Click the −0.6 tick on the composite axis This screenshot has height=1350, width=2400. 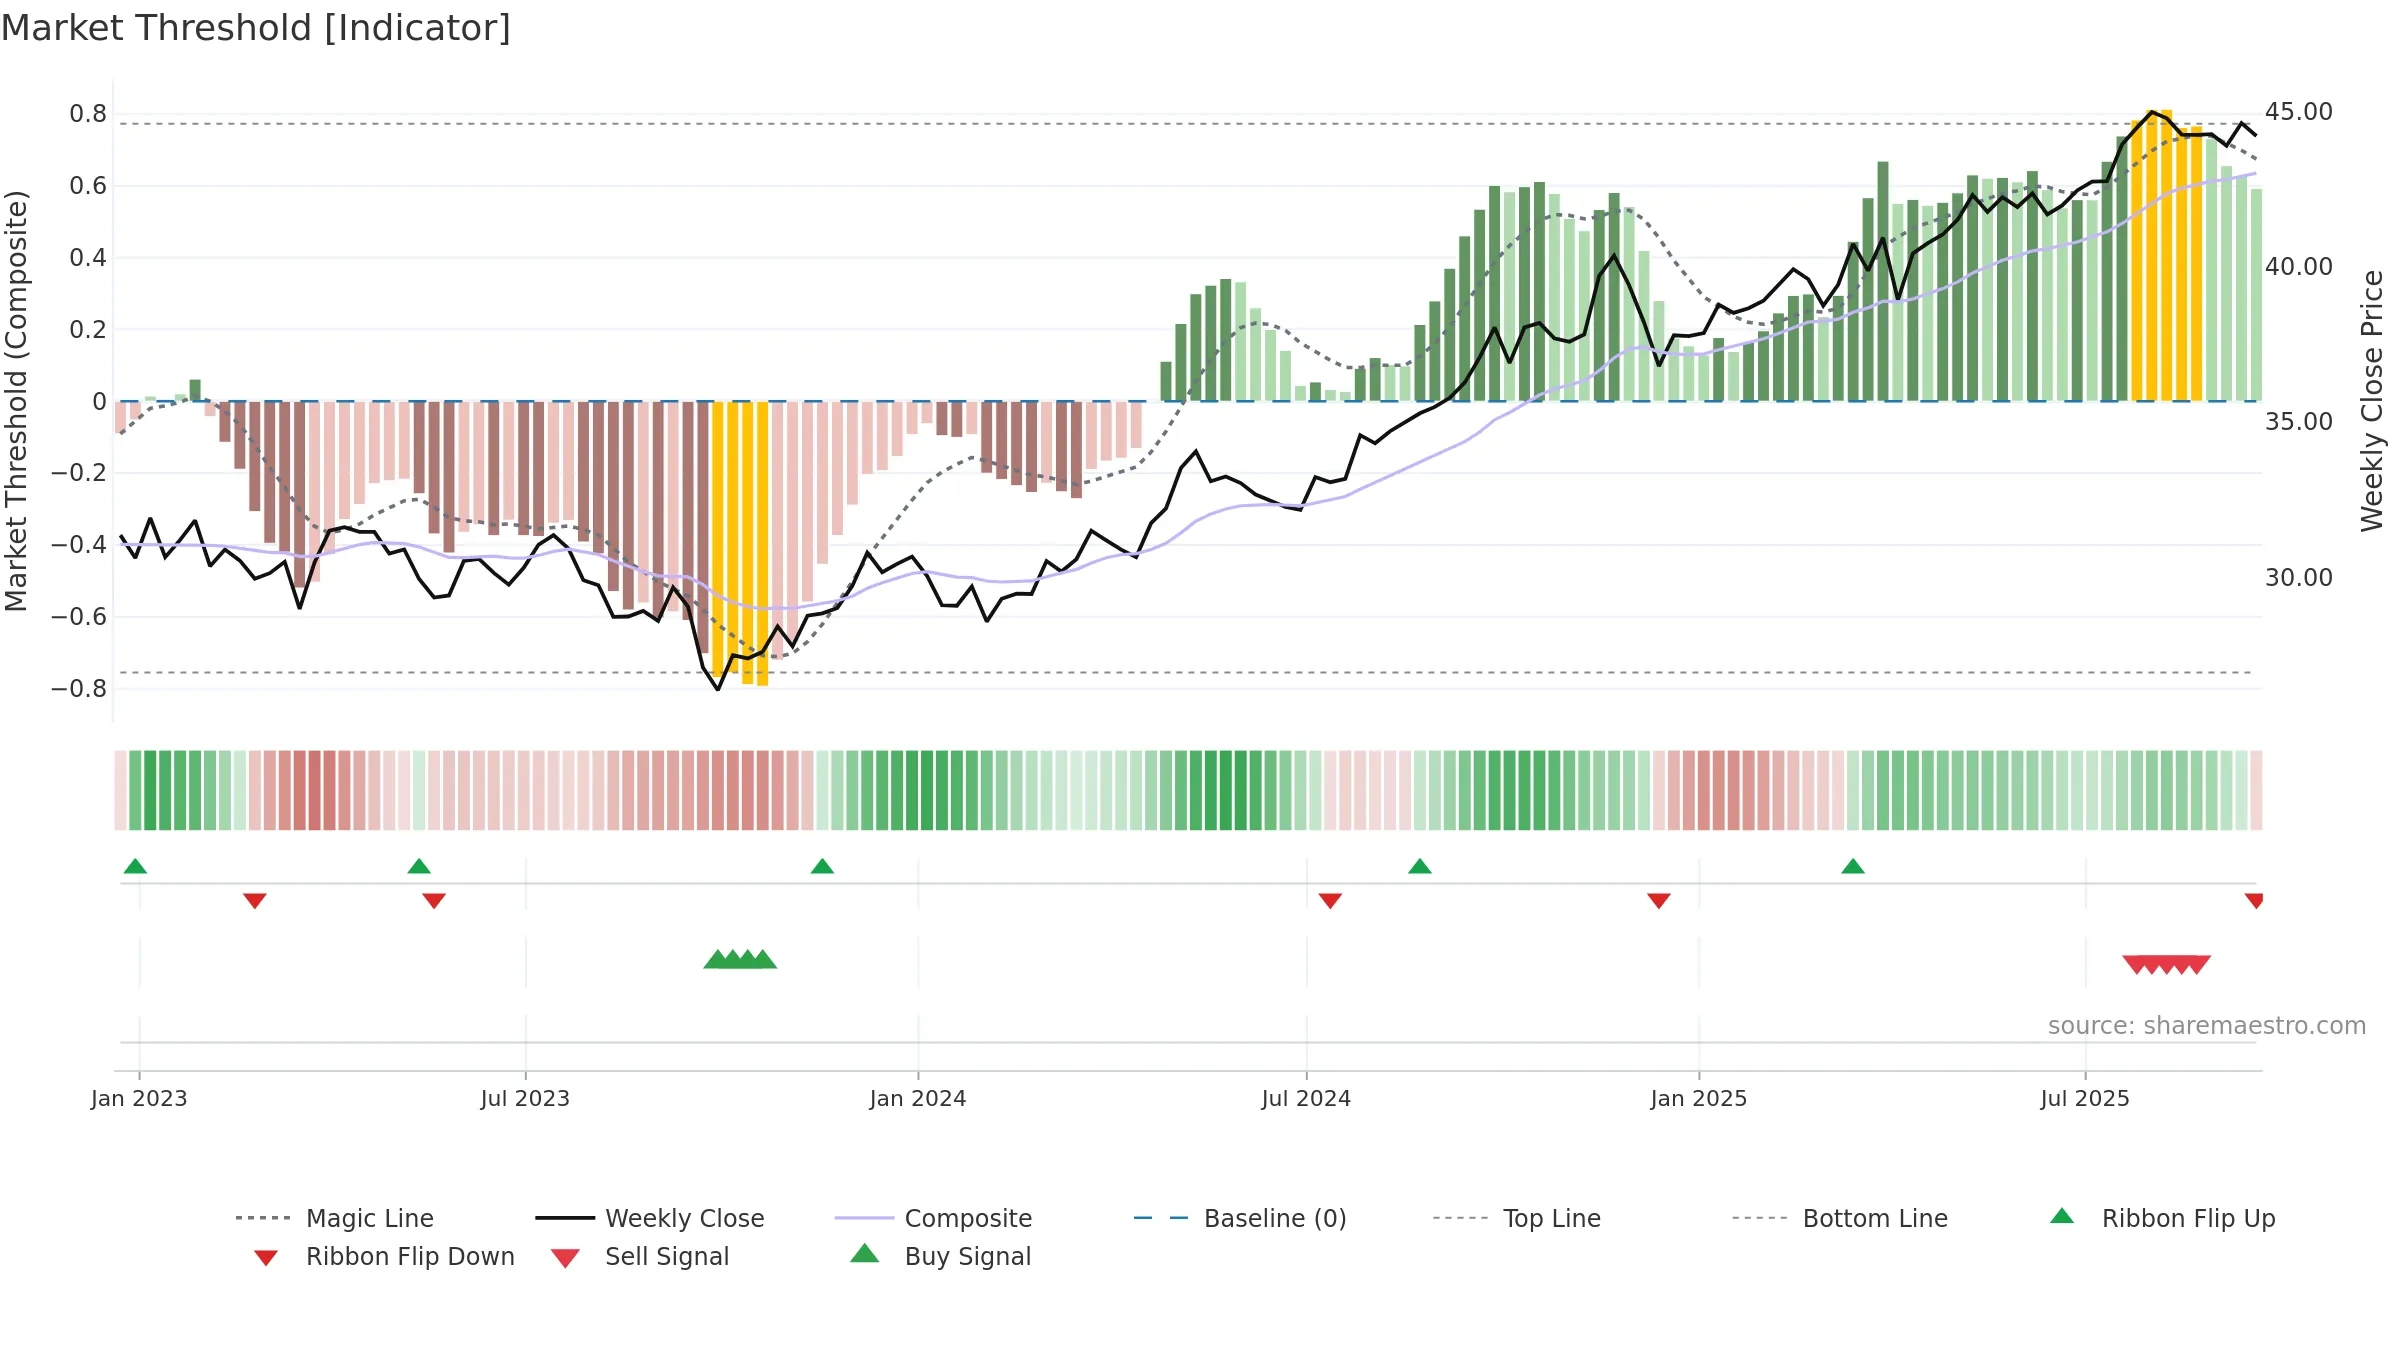(79, 617)
